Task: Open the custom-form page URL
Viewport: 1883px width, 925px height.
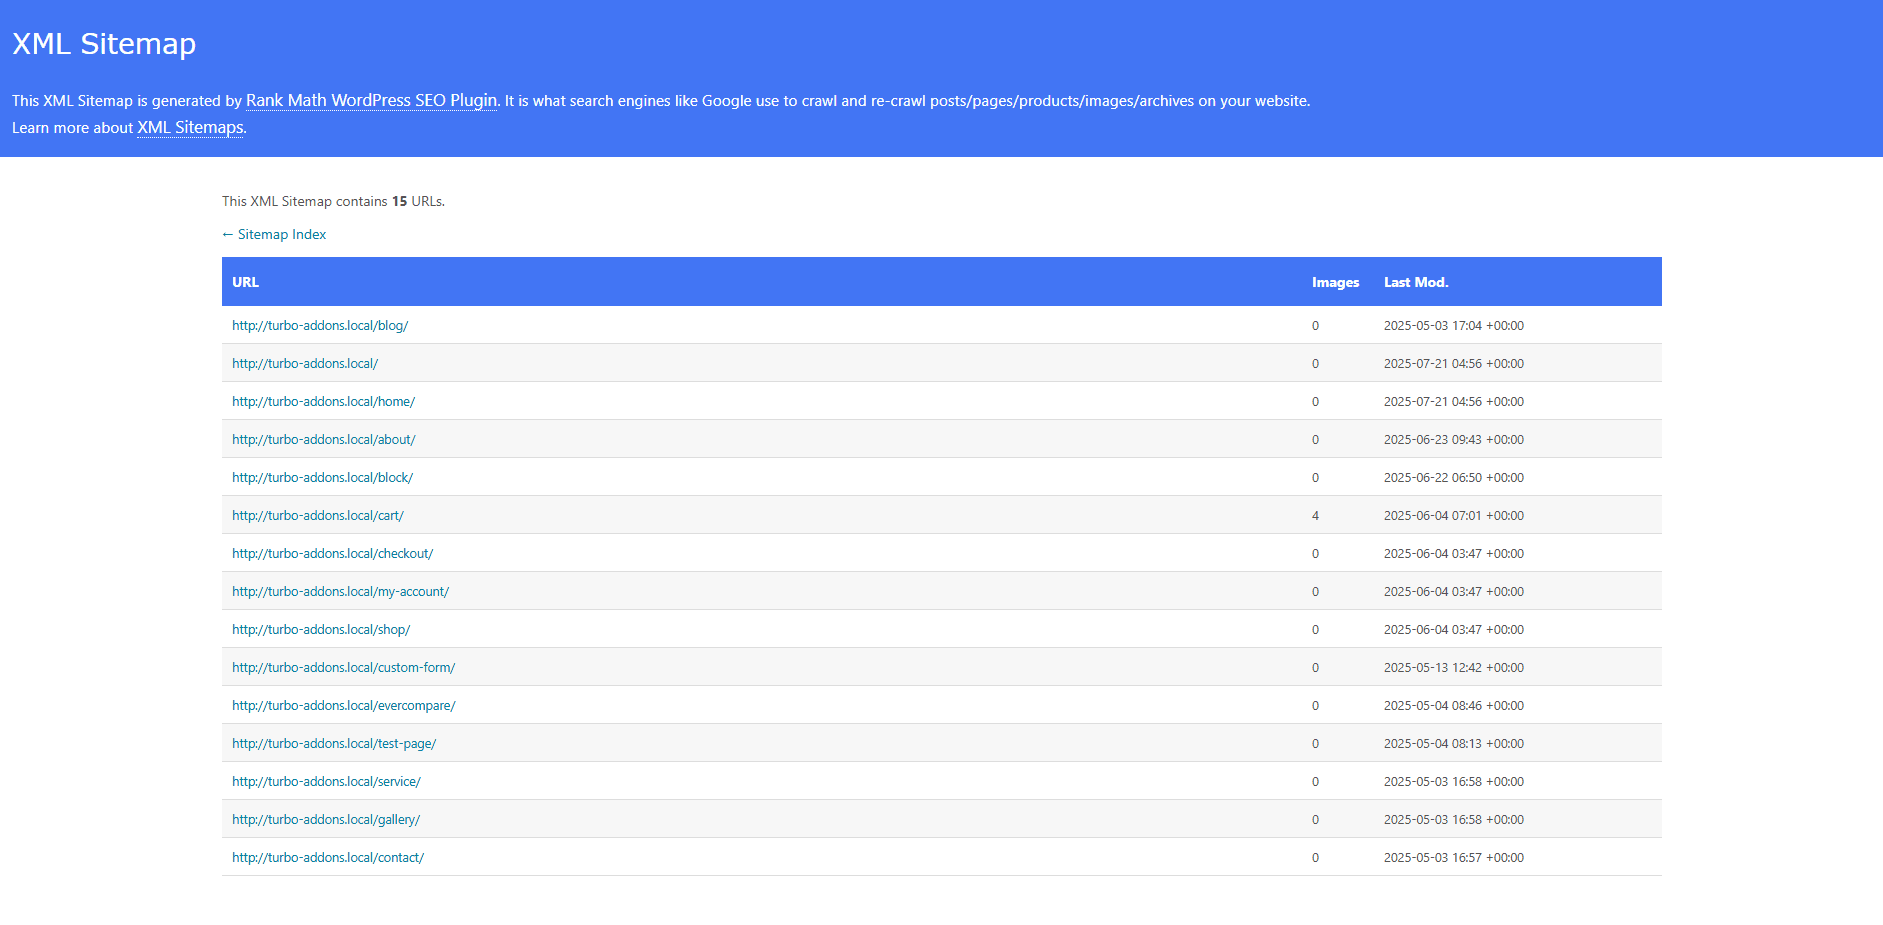Action: coord(343,667)
